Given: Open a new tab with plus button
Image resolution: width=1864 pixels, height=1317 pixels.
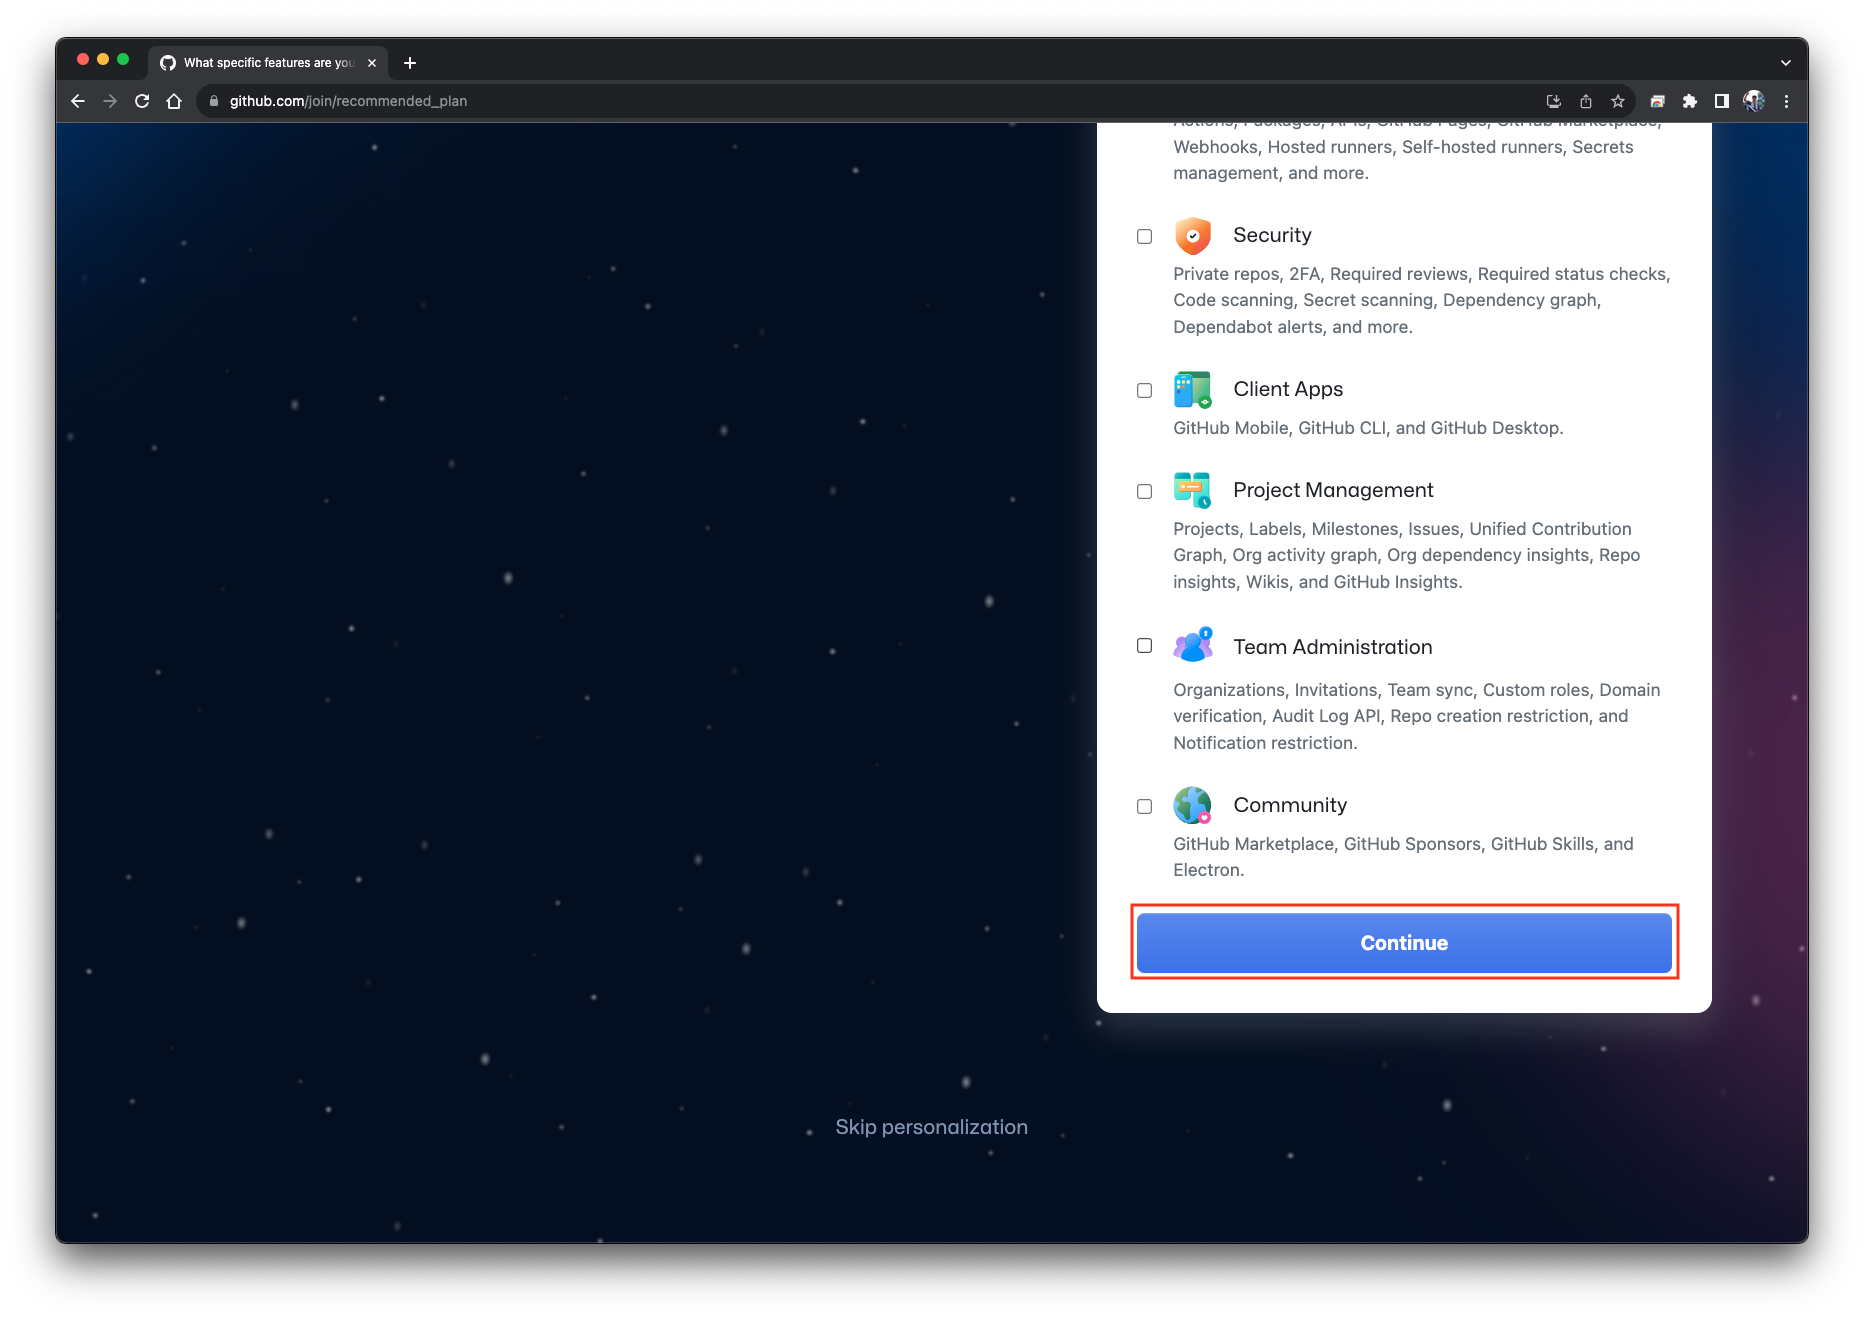Looking at the screenshot, I should click(x=409, y=63).
